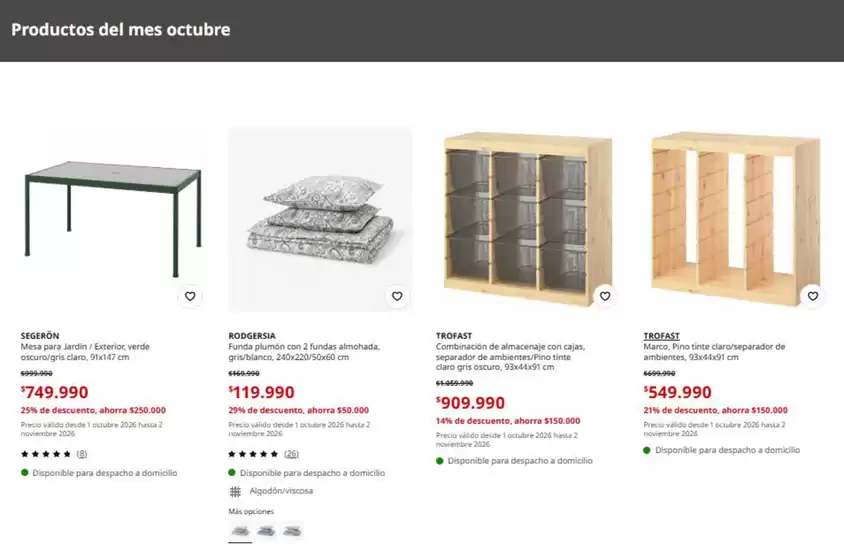View the green SEGERÖN table image
This screenshot has height=560, width=844.
pos(112,219)
